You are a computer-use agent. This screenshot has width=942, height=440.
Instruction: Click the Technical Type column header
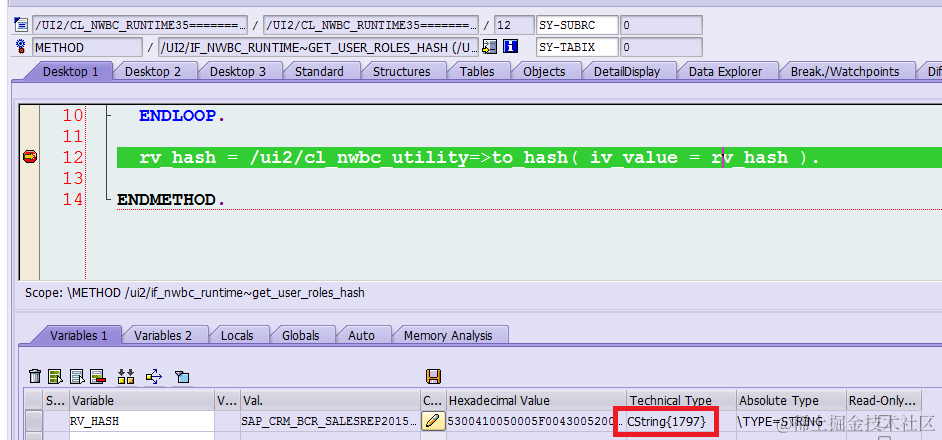click(x=681, y=400)
